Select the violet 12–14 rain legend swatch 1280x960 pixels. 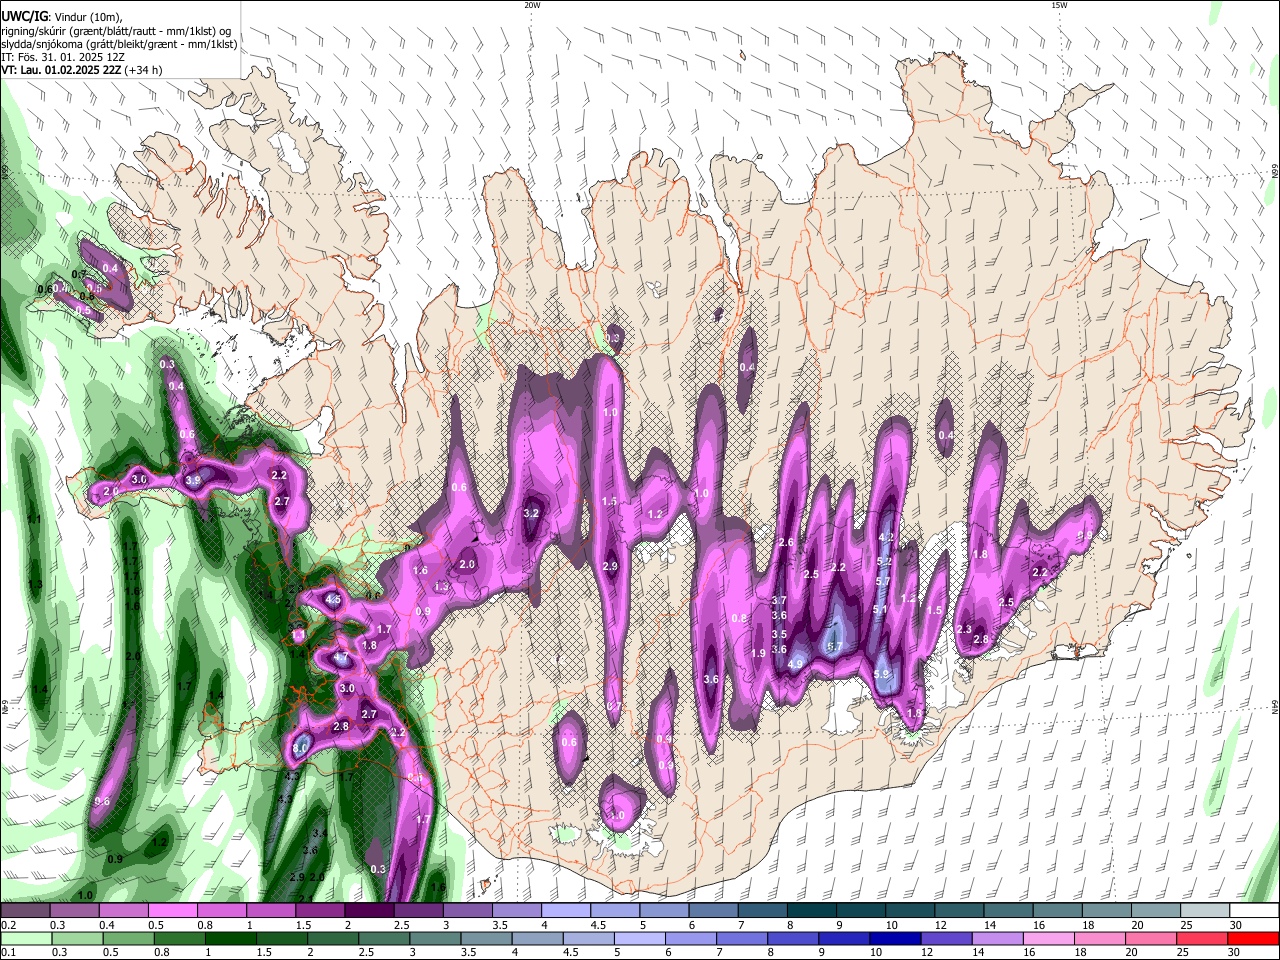tap(946, 938)
